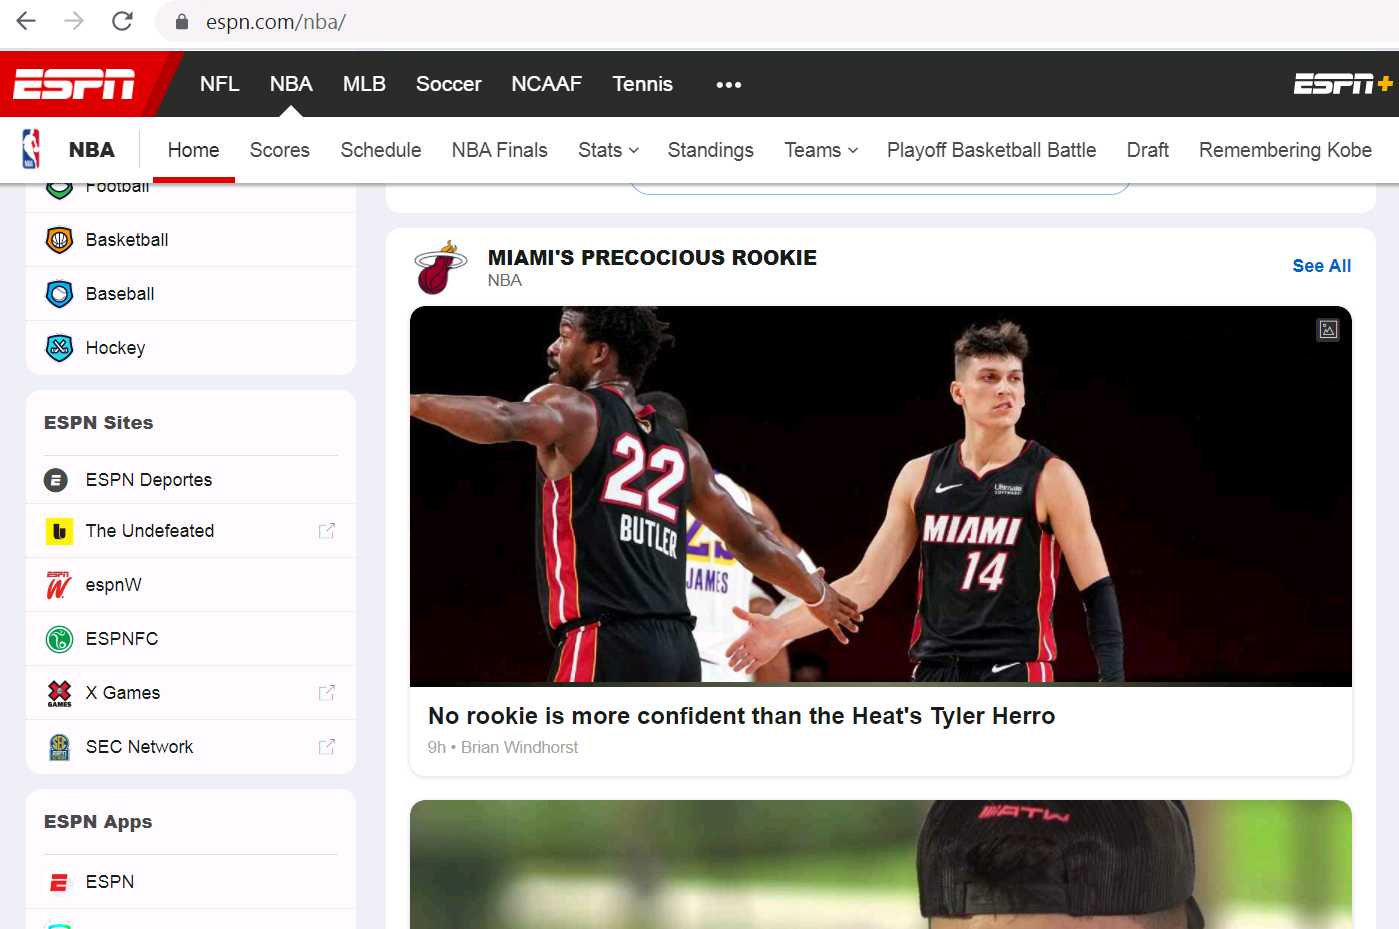Viewport: 1399px width, 929px height.
Task: Click the espnW logo icon
Action: click(x=59, y=585)
